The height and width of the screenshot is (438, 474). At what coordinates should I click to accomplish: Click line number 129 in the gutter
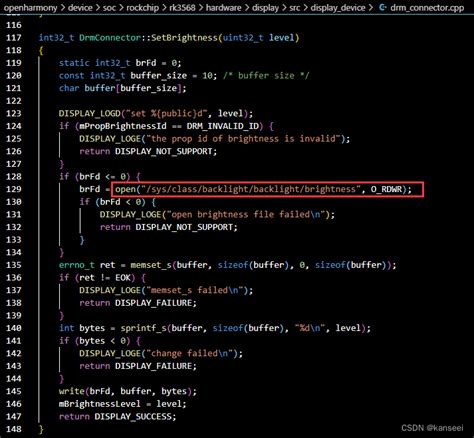[x=13, y=189]
